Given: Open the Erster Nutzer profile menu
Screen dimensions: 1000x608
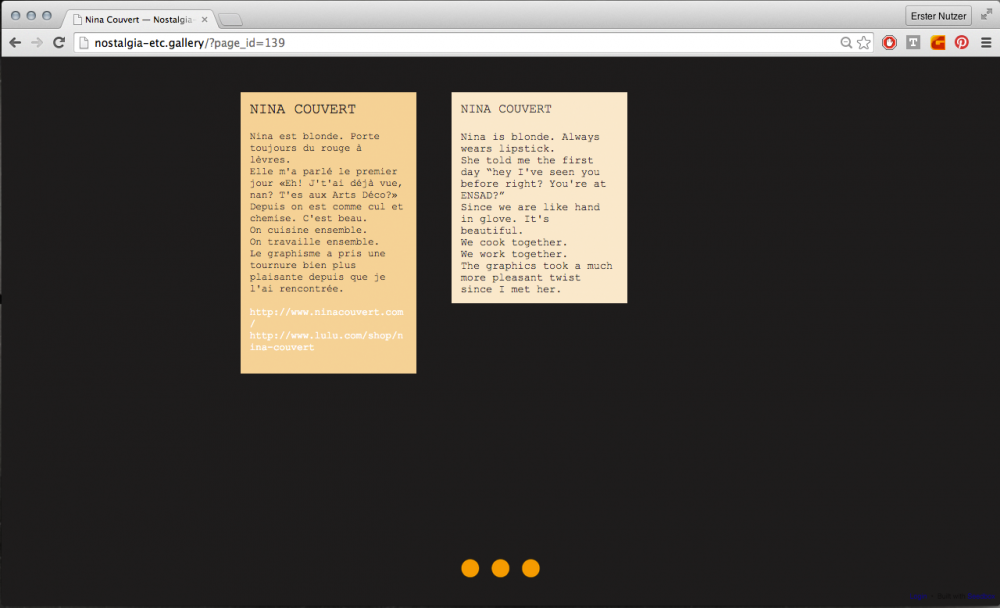Looking at the screenshot, I should (938, 16).
